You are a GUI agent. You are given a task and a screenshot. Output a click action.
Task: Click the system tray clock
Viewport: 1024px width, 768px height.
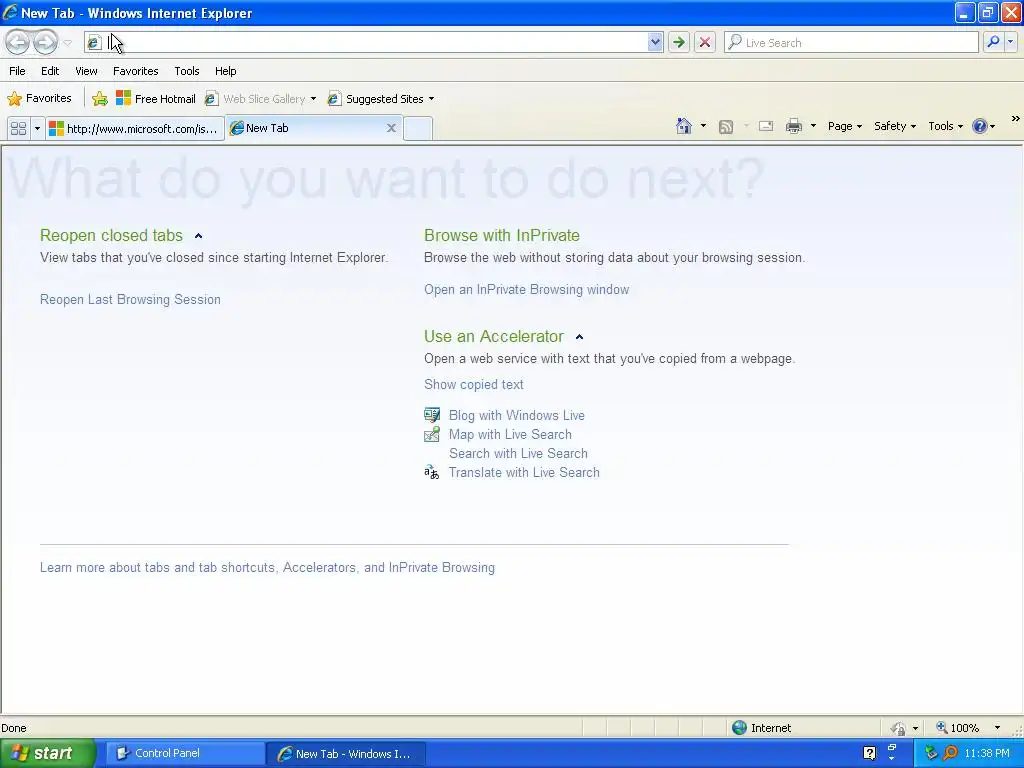(987, 754)
